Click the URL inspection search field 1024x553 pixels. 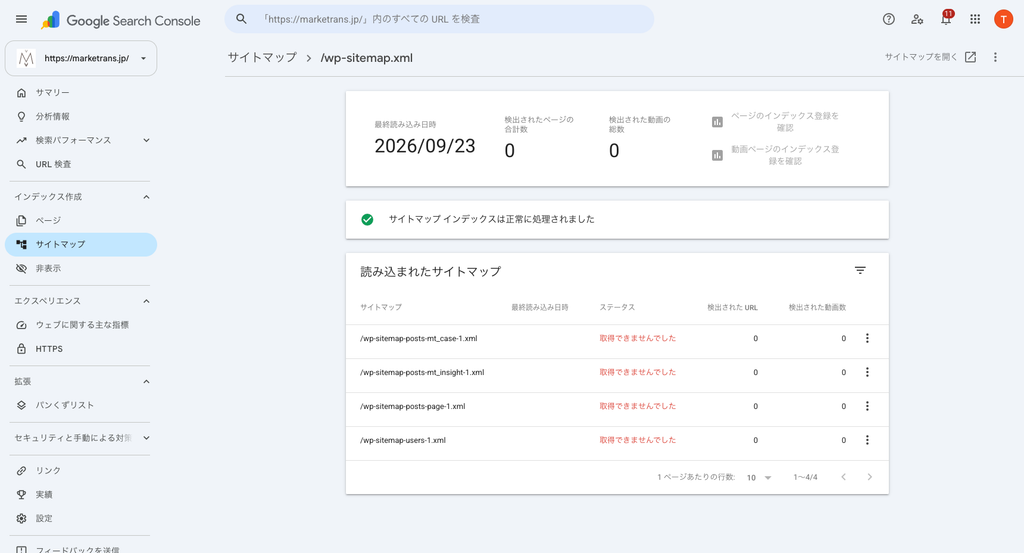440,19
